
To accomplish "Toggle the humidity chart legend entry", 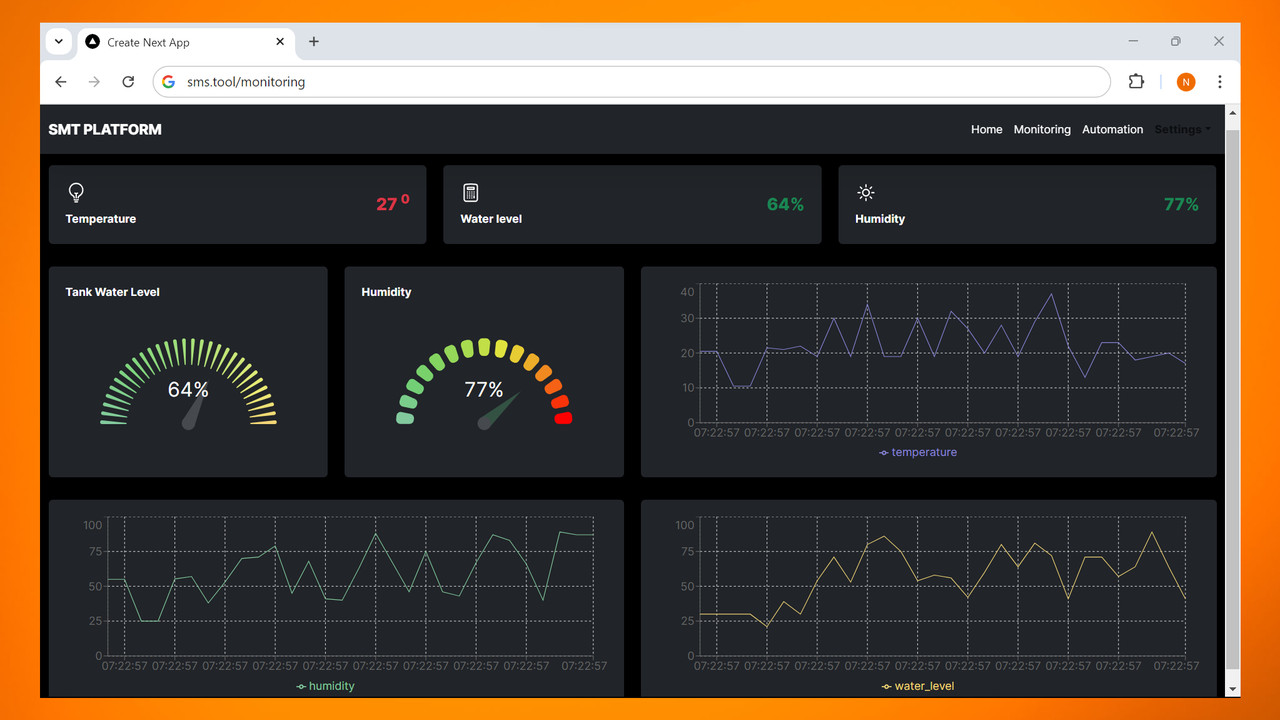I will [x=326, y=686].
